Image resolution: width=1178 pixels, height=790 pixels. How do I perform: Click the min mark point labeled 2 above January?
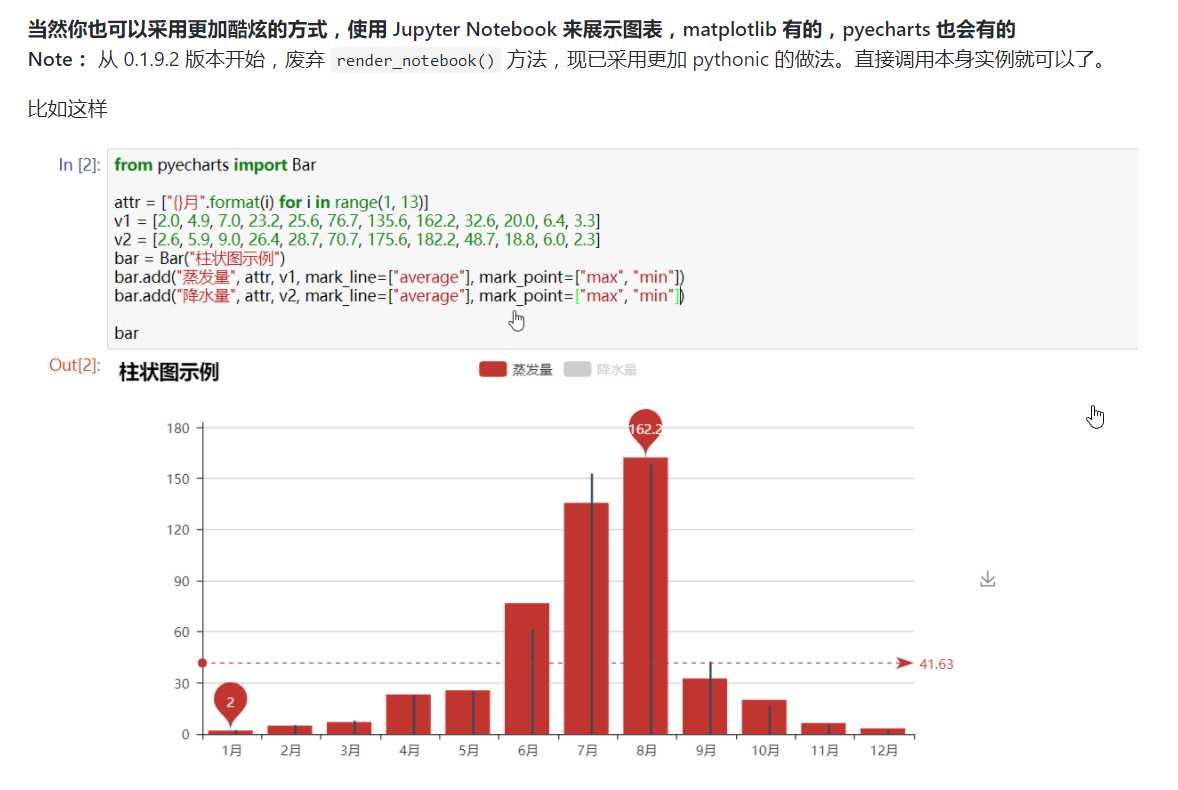click(x=229, y=701)
